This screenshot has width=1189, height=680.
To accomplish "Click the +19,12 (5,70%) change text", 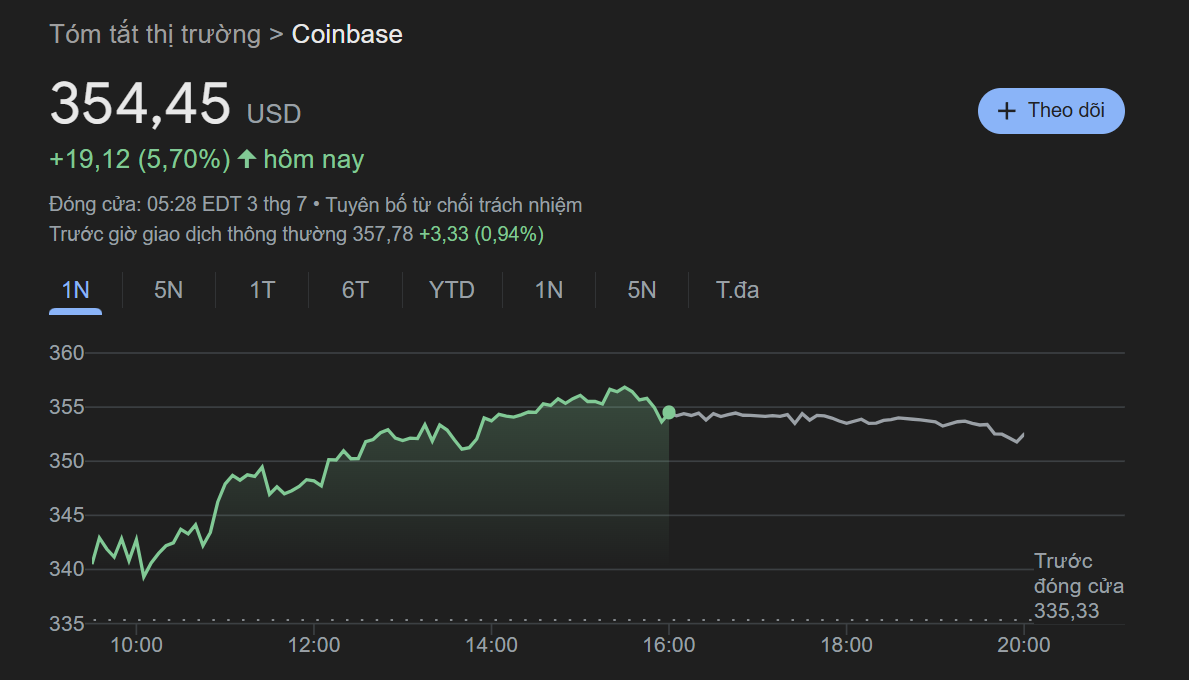I will [140, 159].
